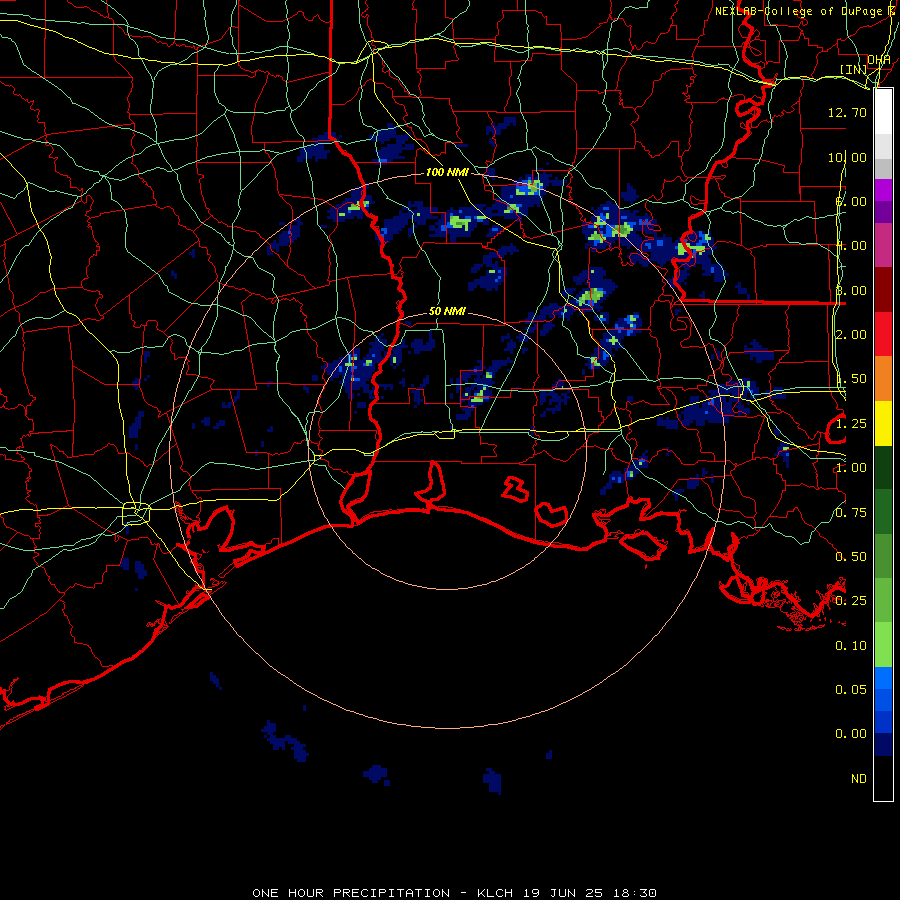The image size is (900, 900).
Task: Pick the black ND legend swatch
Action: click(883, 779)
